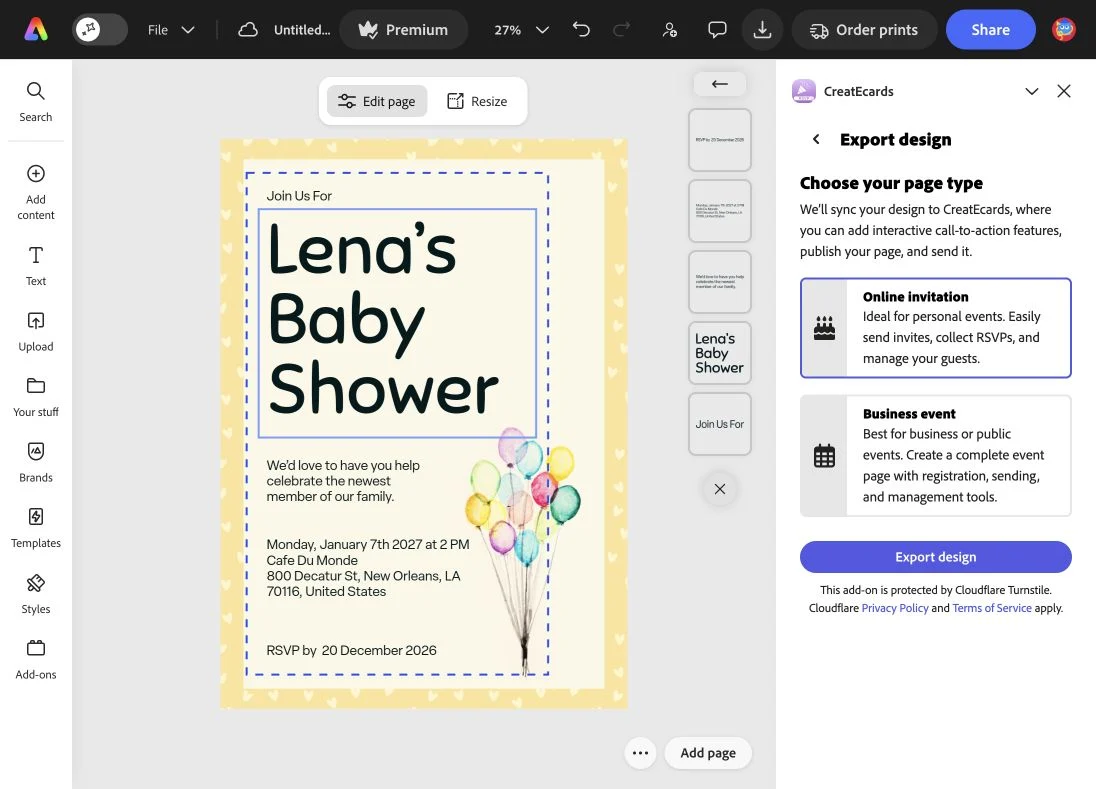Select the Lena's Baby Shower title text
Viewport: 1096px width, 789px height.
pos(397,323)
